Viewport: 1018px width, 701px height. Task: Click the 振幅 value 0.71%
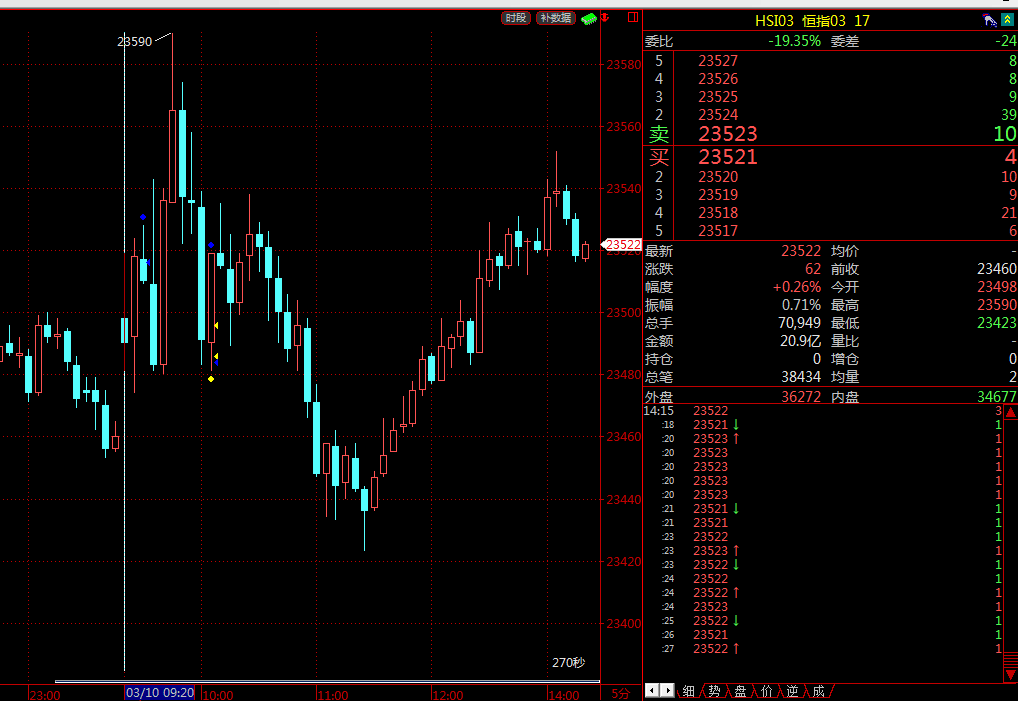coord(801,305)
